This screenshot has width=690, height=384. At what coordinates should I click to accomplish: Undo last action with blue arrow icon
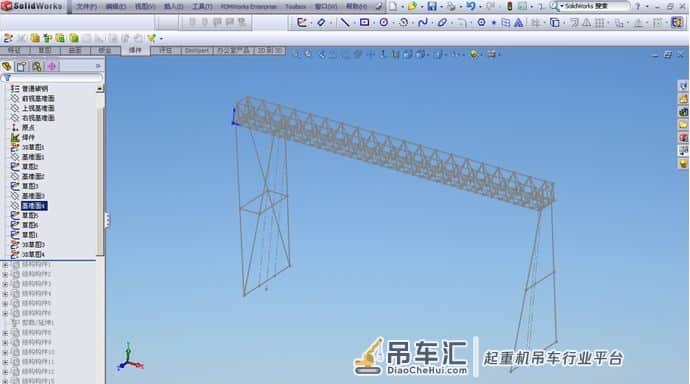tap(471, 6)
